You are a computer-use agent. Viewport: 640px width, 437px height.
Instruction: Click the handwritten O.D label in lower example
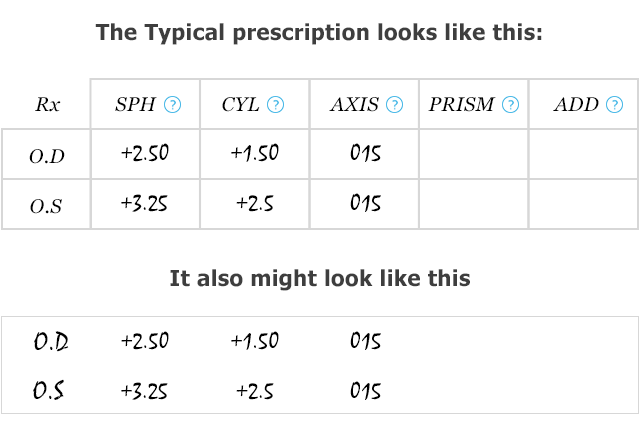point(51,342)
